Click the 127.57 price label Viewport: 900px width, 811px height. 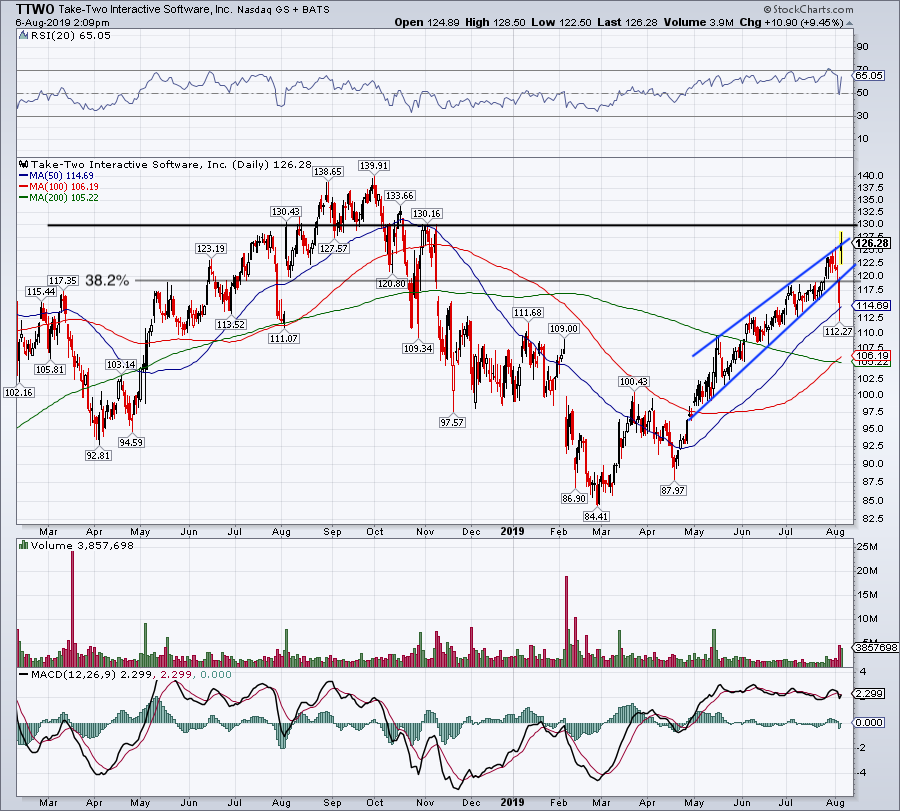pos(333,249)
